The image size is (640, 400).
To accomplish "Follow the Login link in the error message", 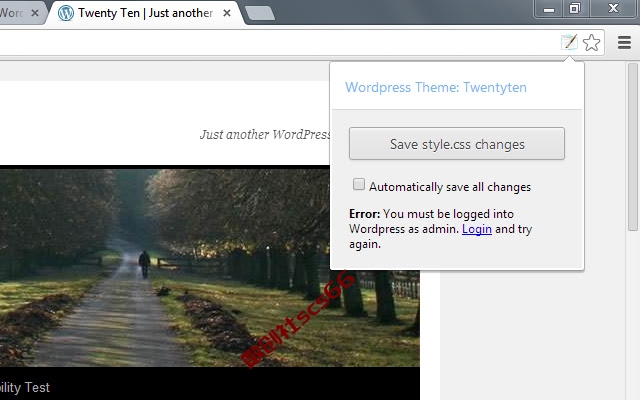I will pos(477,229).
